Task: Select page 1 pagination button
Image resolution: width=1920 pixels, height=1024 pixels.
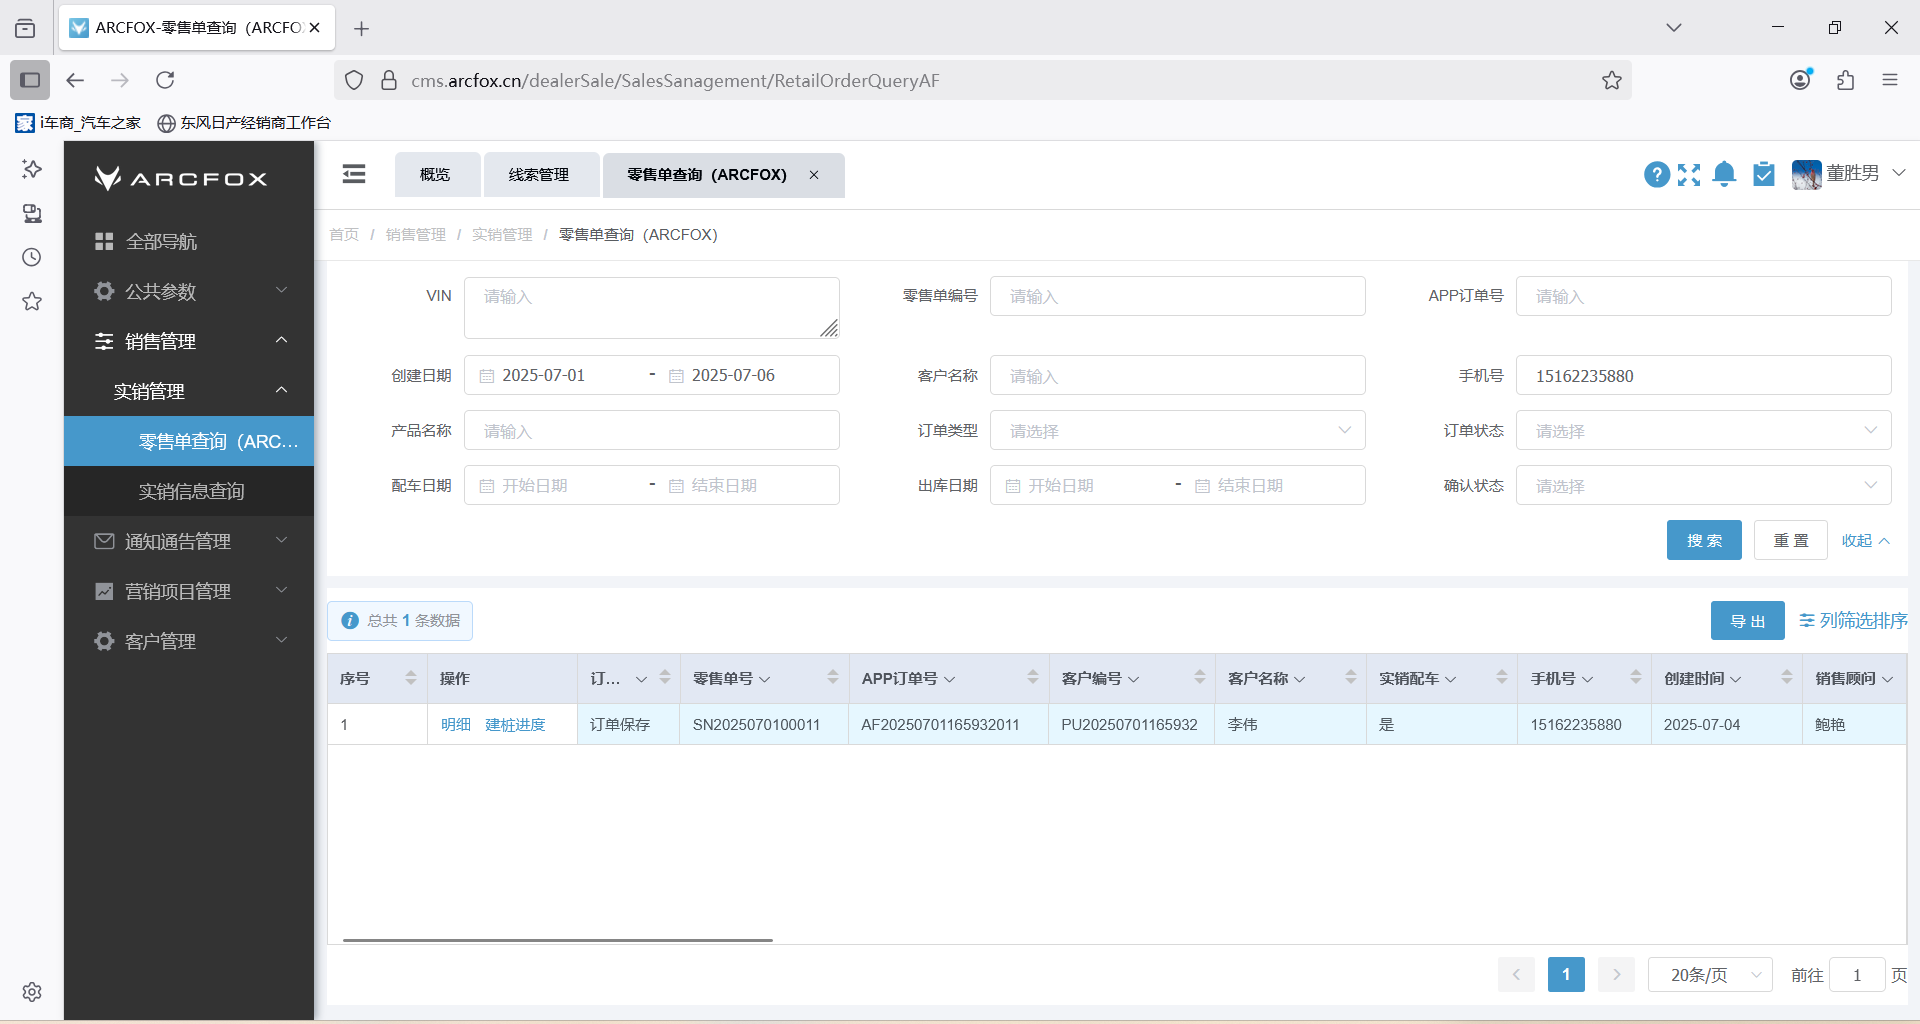Action: 1566,974
